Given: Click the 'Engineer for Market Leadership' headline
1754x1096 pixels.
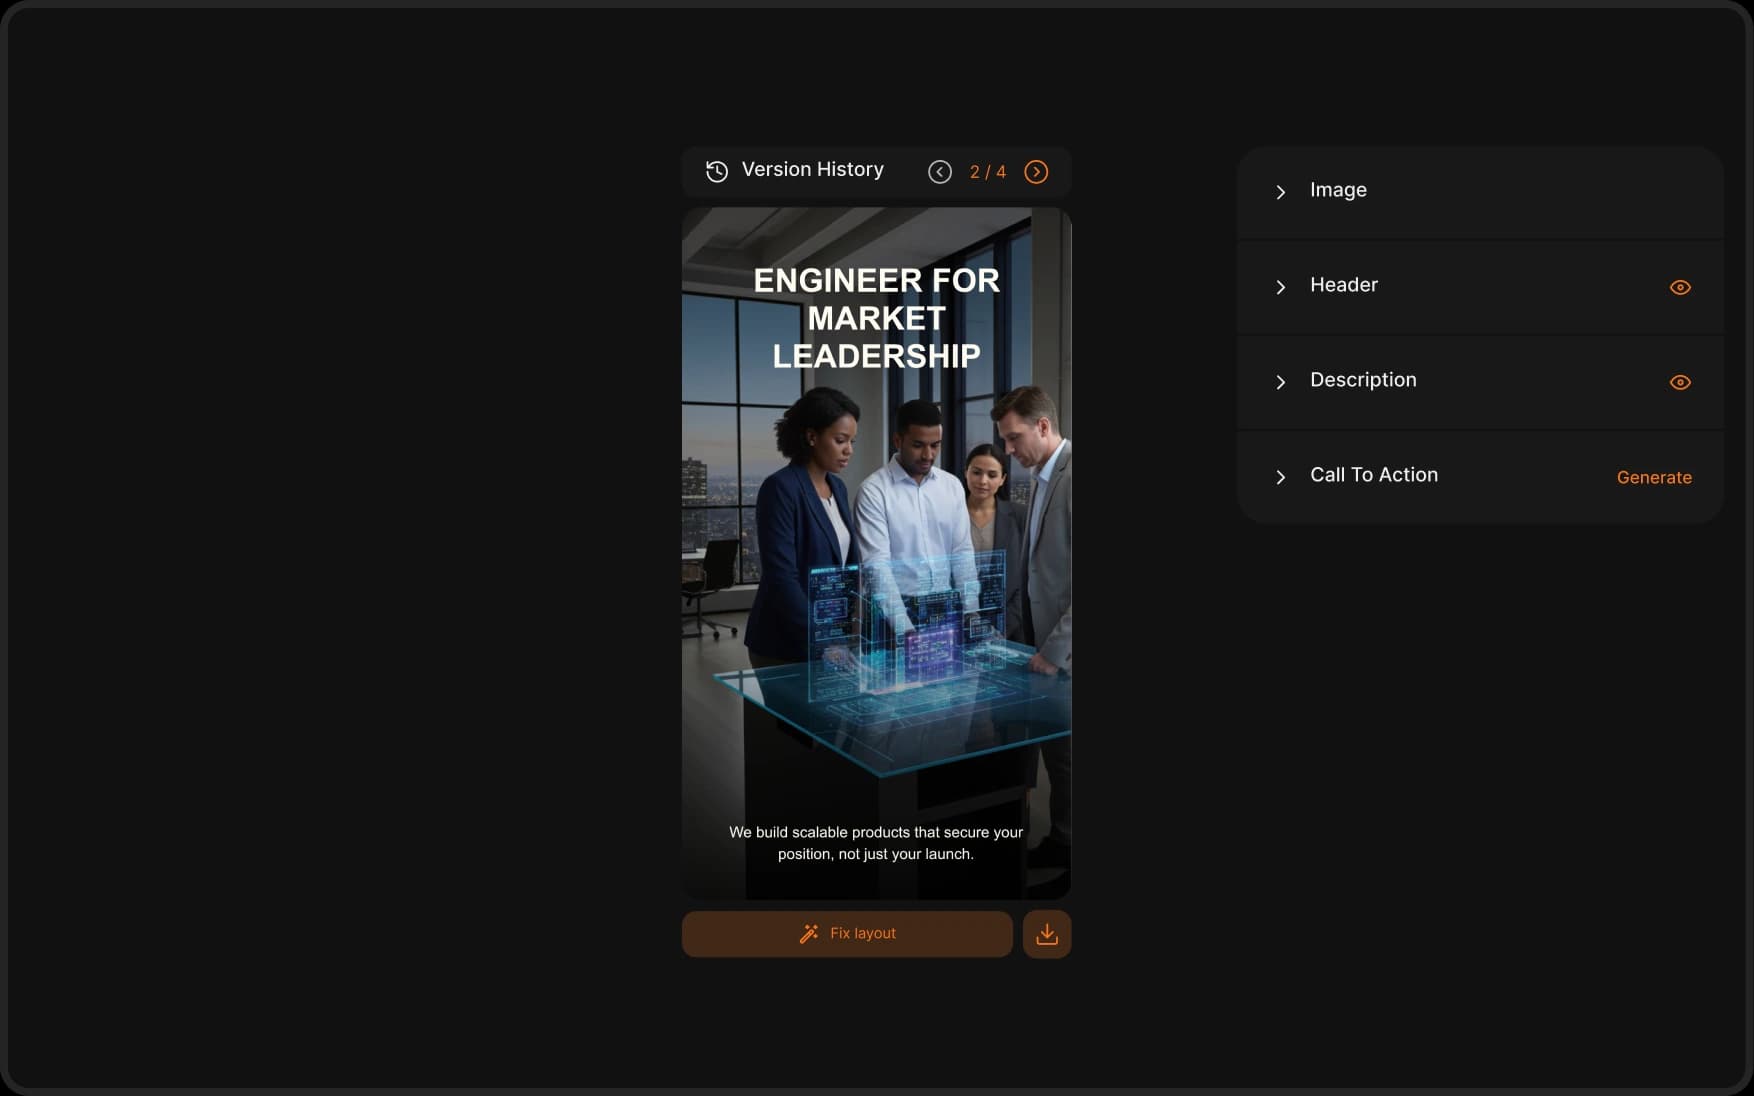Looking at the screenshot, I should coord(876,318).
